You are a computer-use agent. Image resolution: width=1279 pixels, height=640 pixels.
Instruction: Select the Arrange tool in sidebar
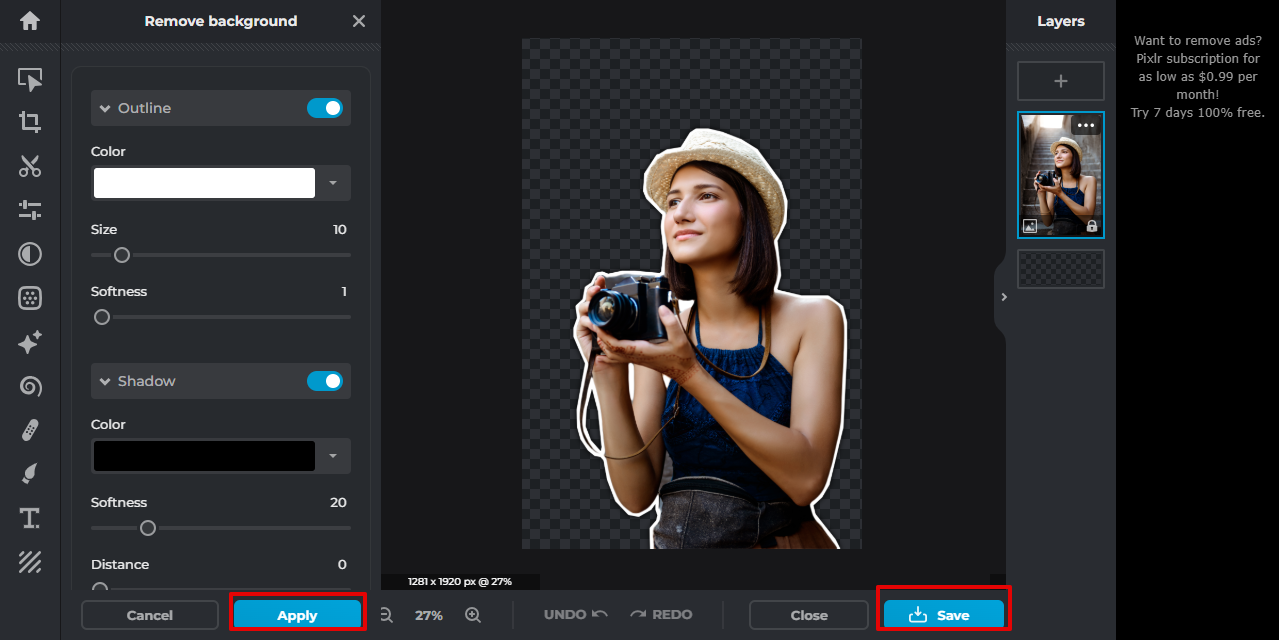30,79
